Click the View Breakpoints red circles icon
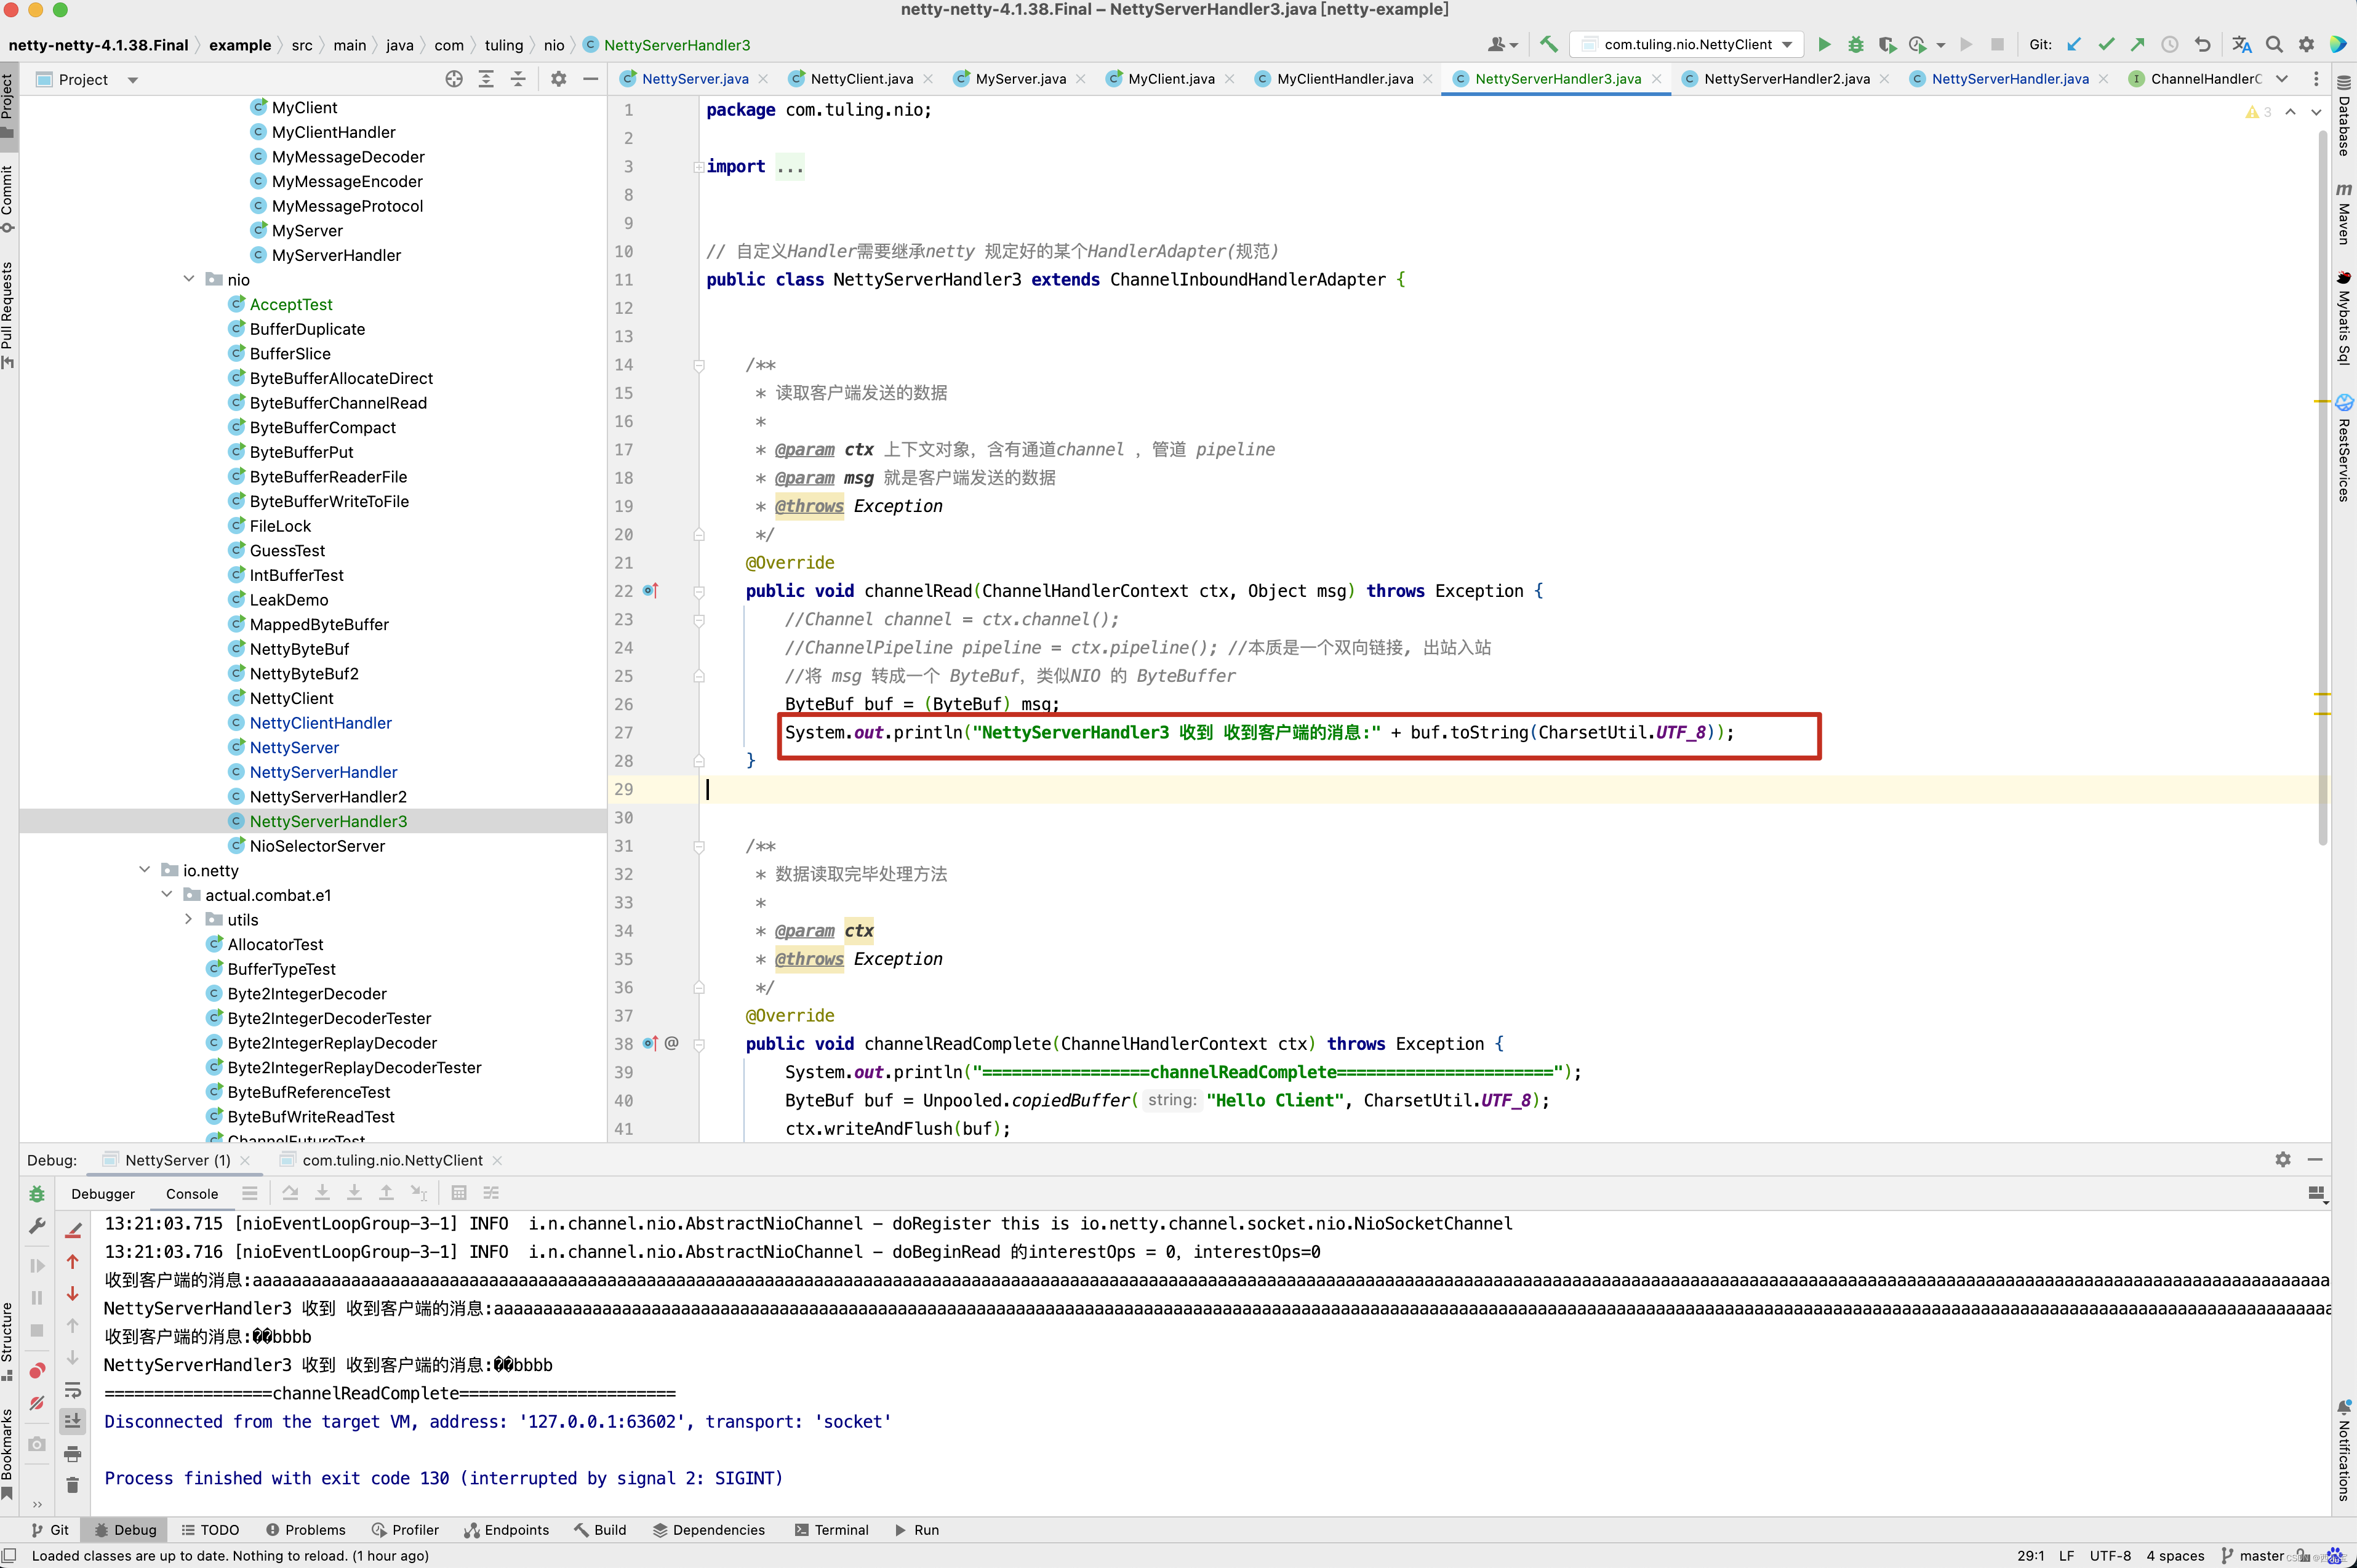Screen dimensions: 2357x1568 (x=37, y=1370)
